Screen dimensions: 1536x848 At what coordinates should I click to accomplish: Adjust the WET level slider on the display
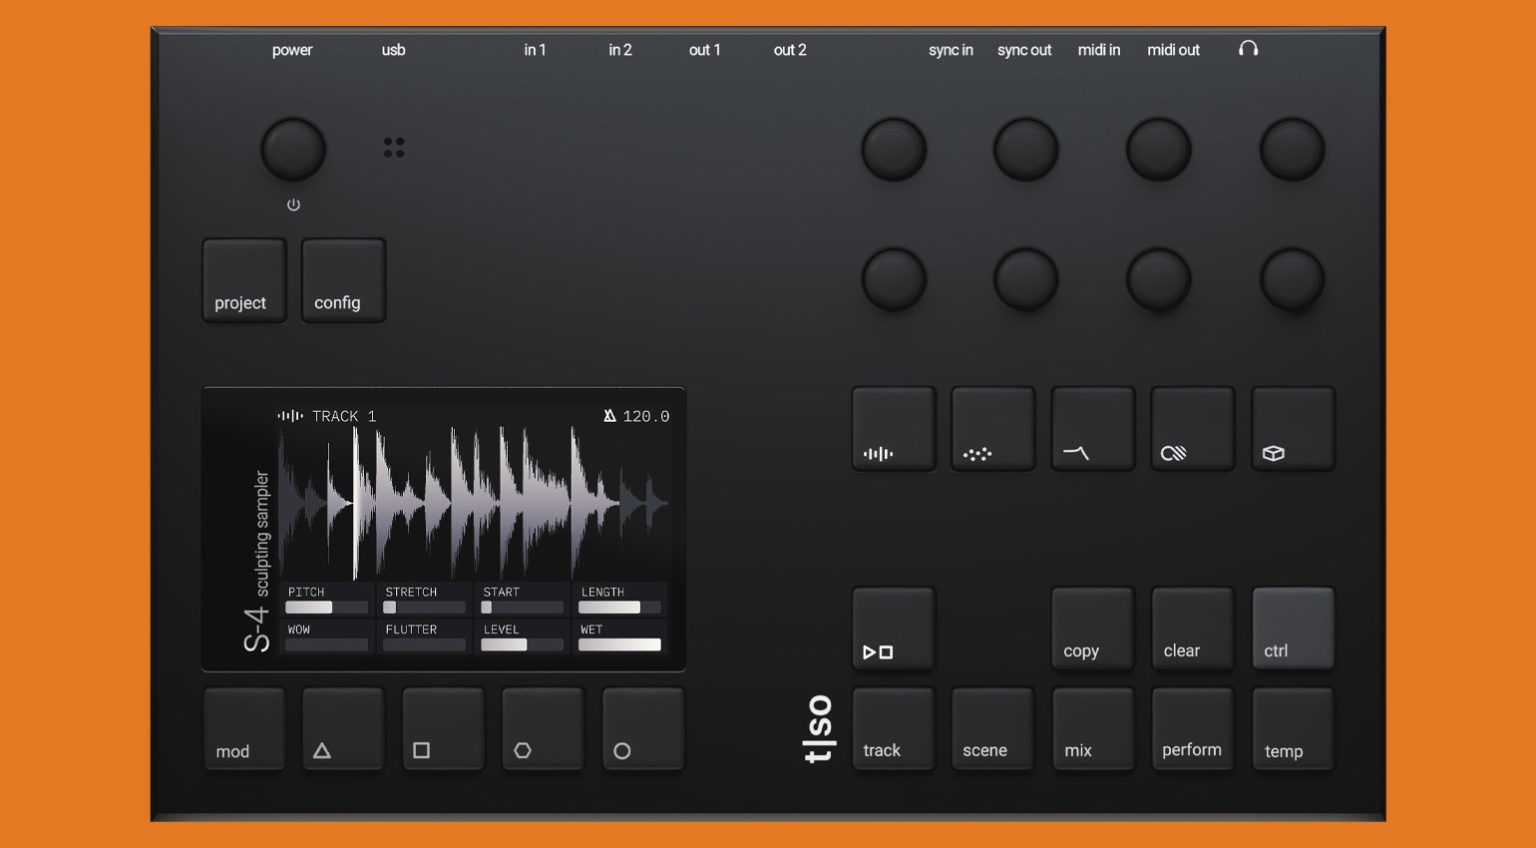click(x=620, y=644)
